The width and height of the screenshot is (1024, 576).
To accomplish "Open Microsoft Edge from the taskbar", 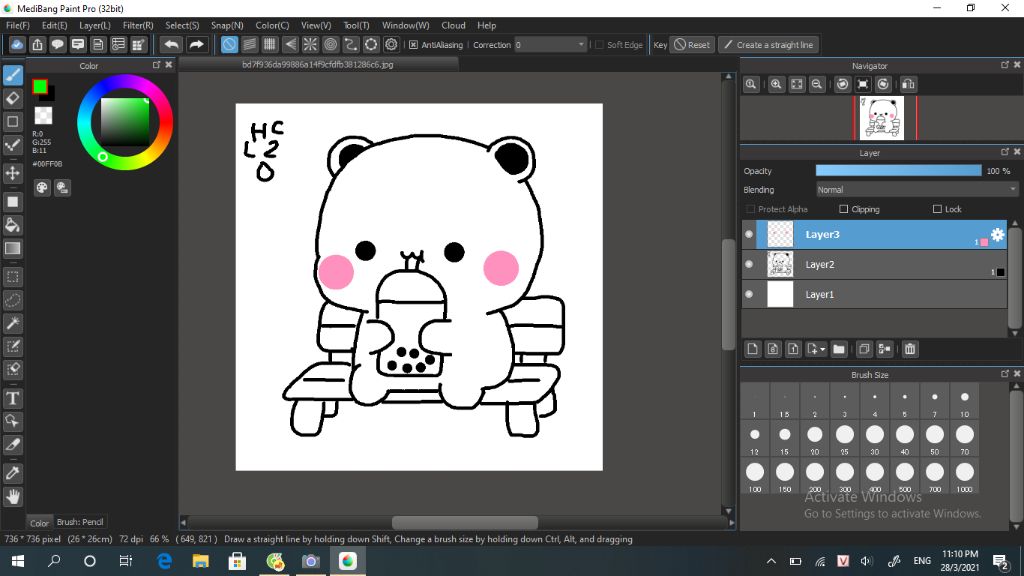I will [x=165, y=561].
